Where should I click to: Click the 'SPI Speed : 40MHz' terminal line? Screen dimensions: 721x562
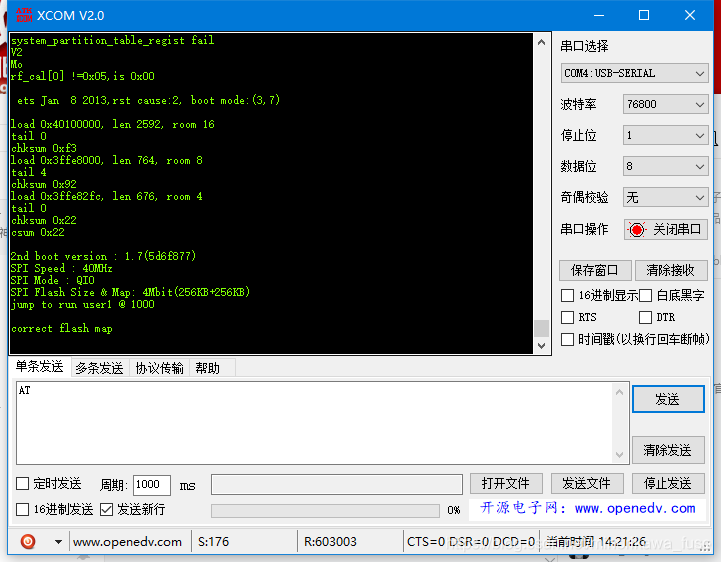click(x=62, y=268)
